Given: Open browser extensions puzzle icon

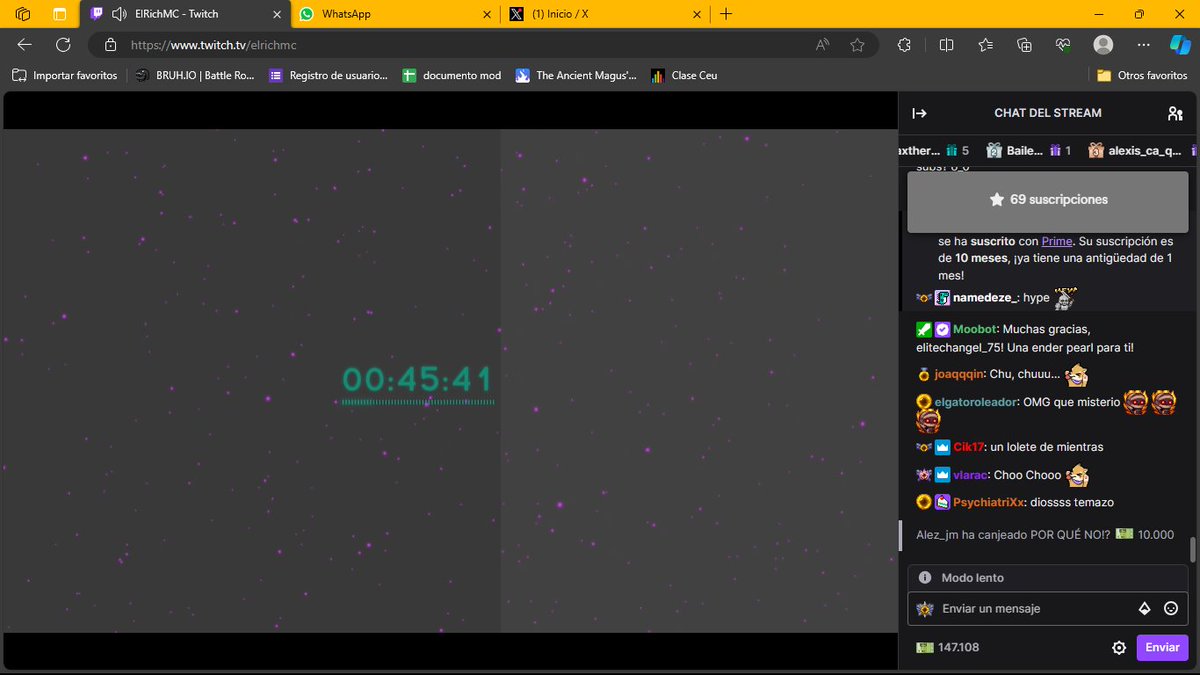Looking at the screenshot, I should click(904, 45).
